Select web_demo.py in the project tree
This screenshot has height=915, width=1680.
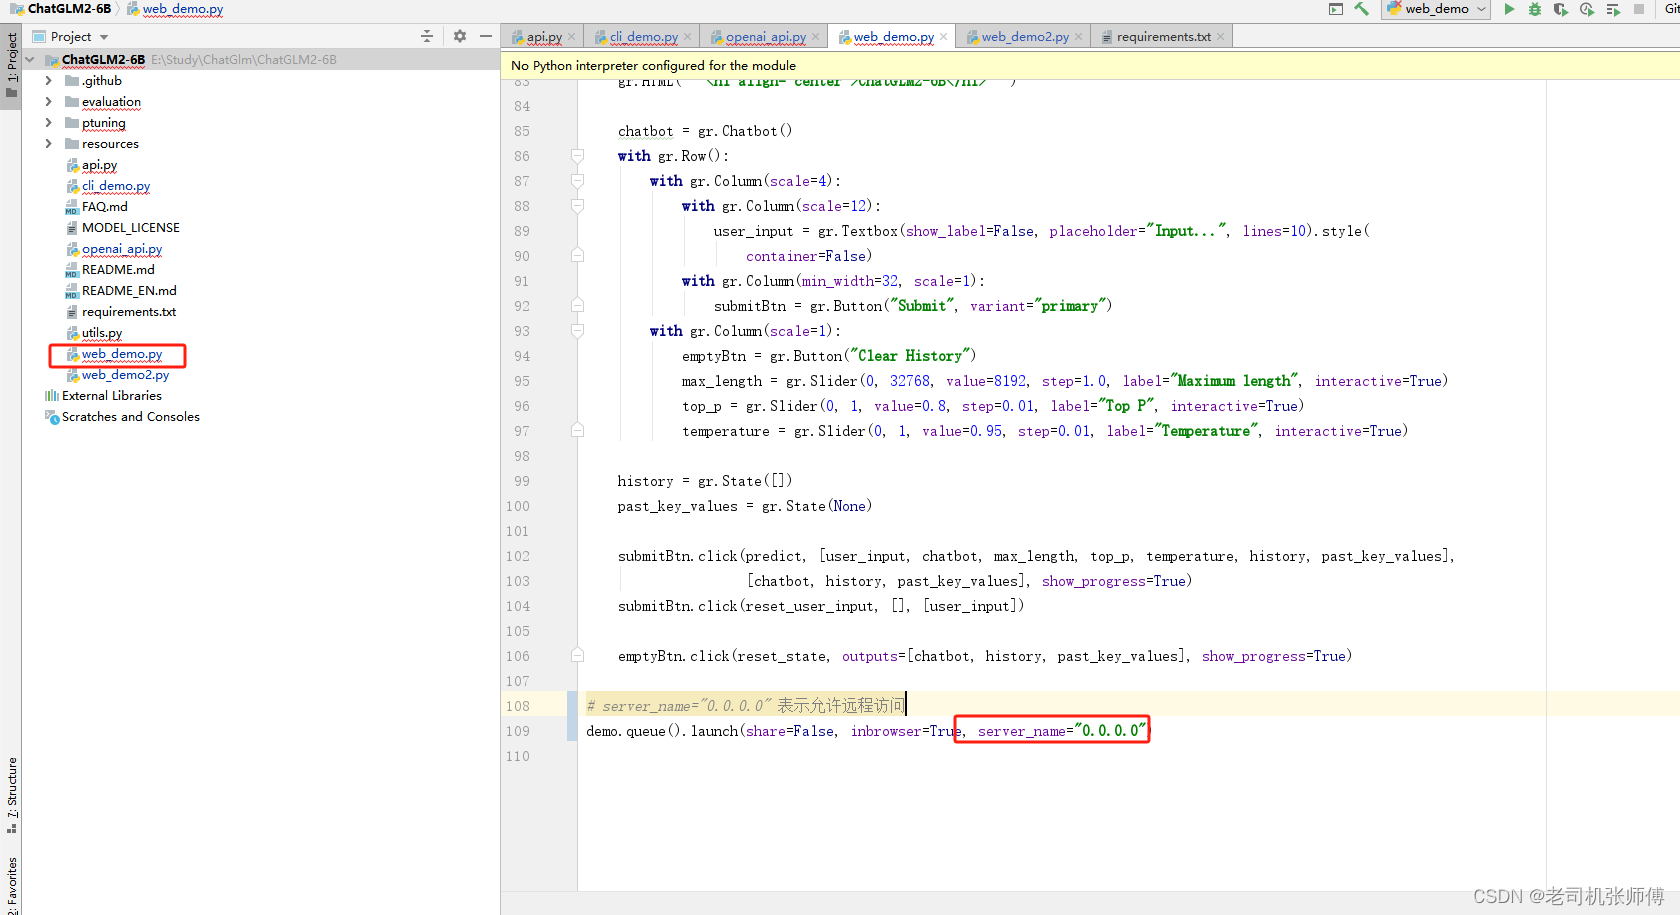122,354
